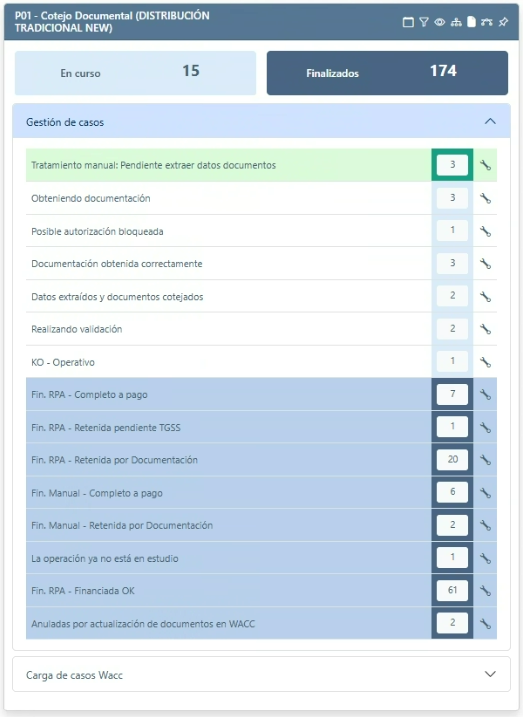Open count 61 for Fin. RPA Financiada OK
Viewport: 523px width, 717px height.
click(452, 590)
